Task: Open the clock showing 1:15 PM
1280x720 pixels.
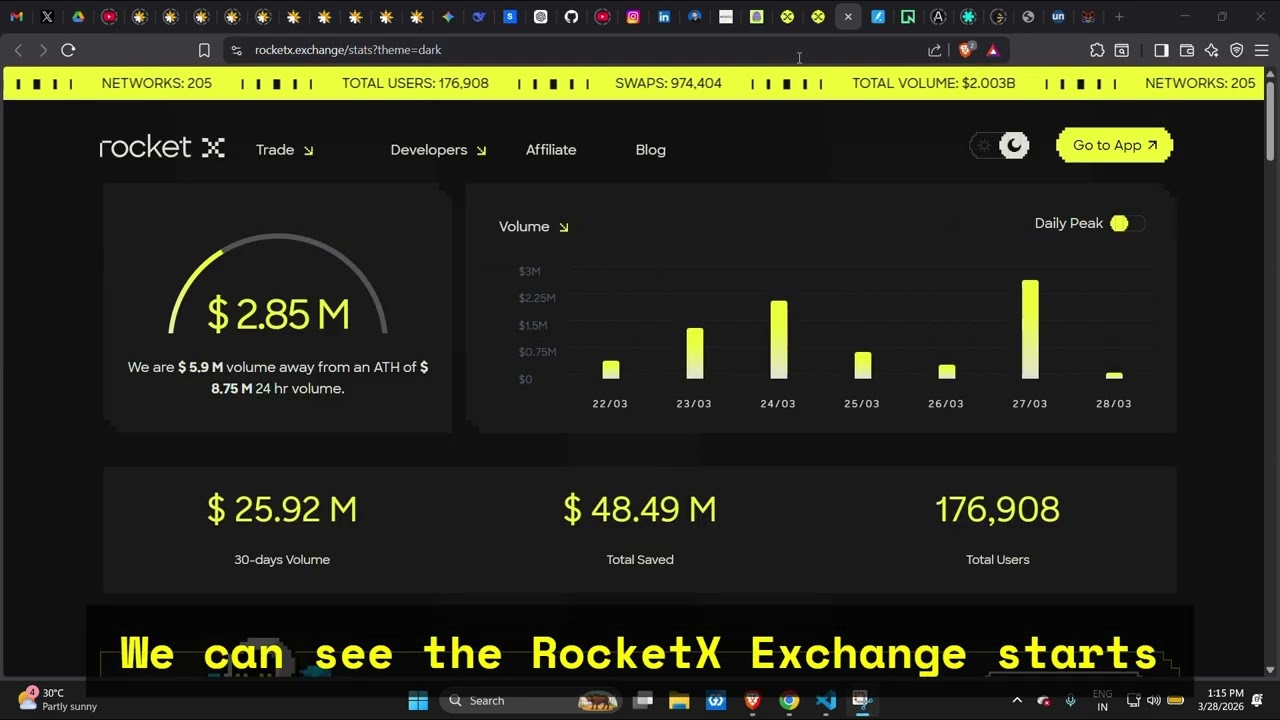Action: point(1225,700)
